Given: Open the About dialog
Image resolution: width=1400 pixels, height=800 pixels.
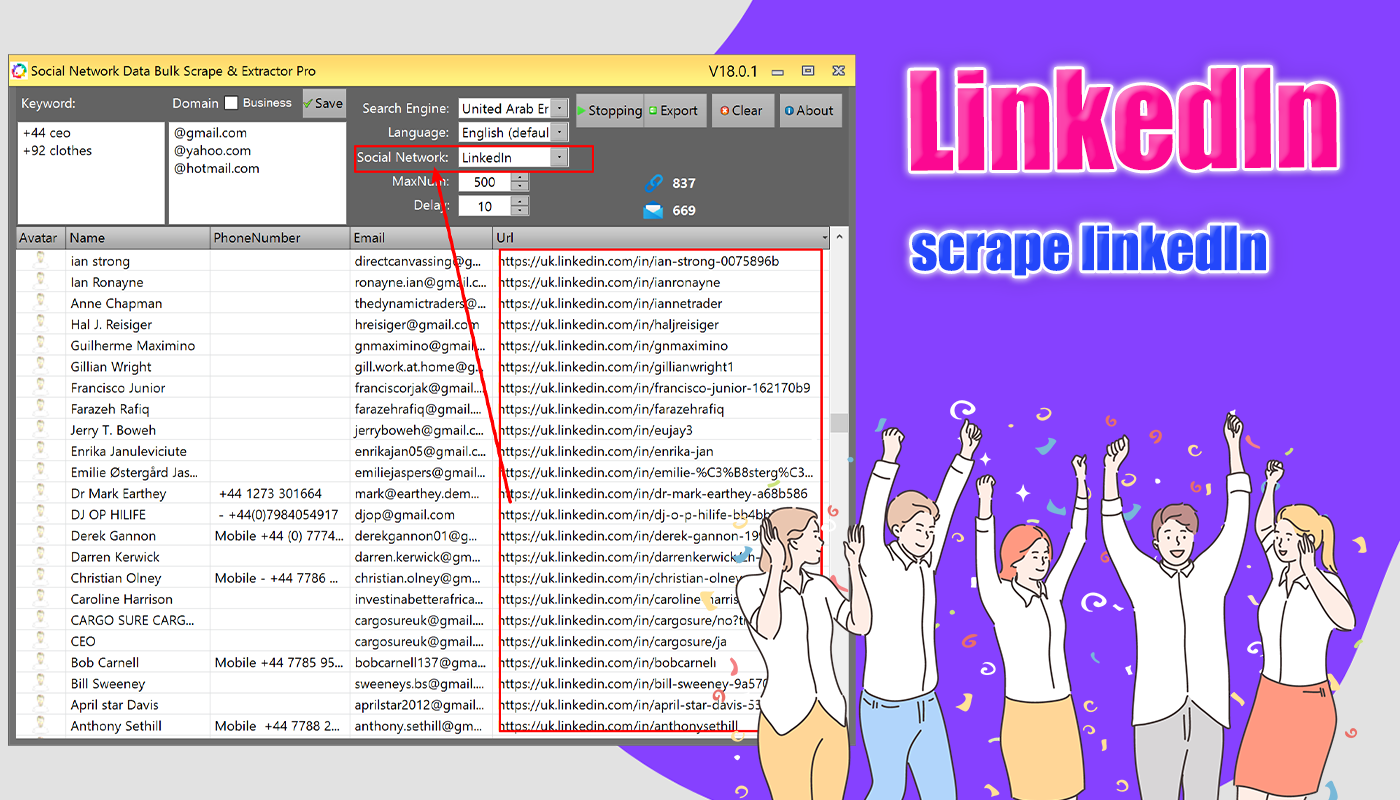Looking at the screenshot, I should 809,111.
